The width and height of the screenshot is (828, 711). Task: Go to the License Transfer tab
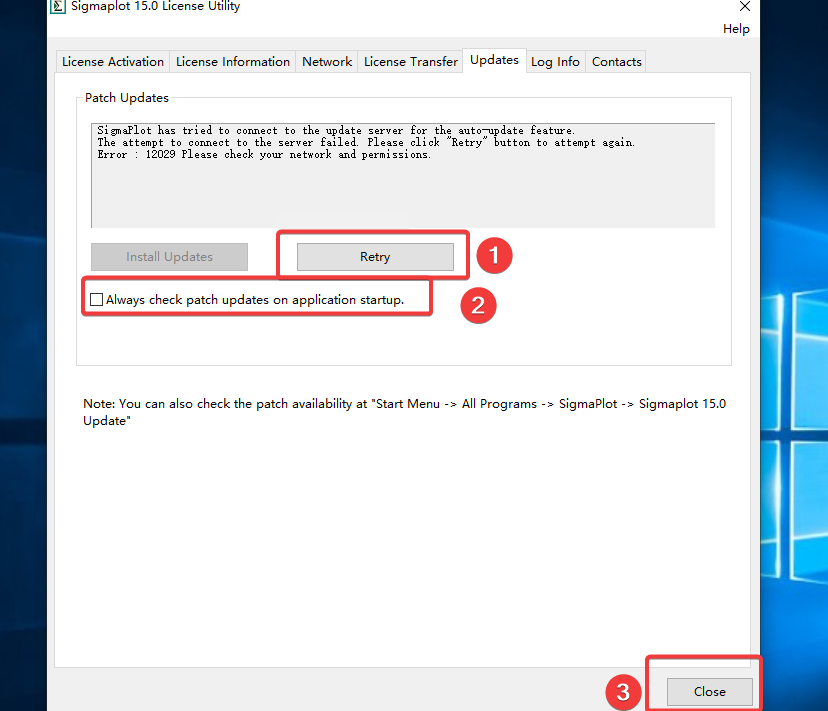411,62
